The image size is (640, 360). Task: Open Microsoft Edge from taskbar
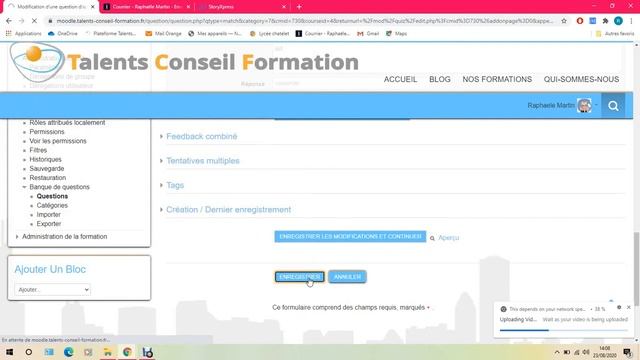pos(69,352)
